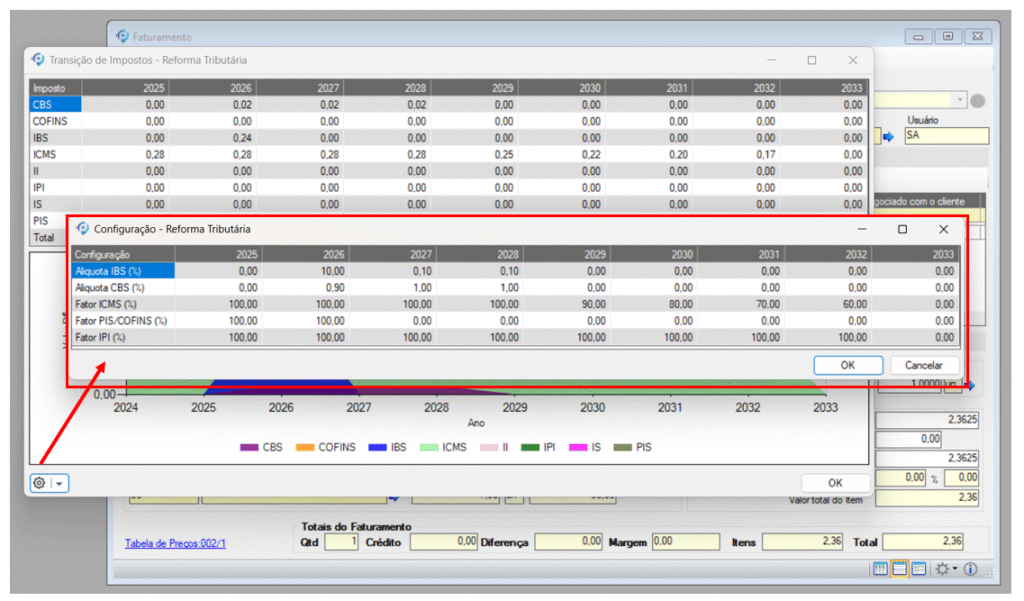Open the Tabela de Preços:002/1 link
This screenshot has width=1024, height=601.
click(177, 543)
